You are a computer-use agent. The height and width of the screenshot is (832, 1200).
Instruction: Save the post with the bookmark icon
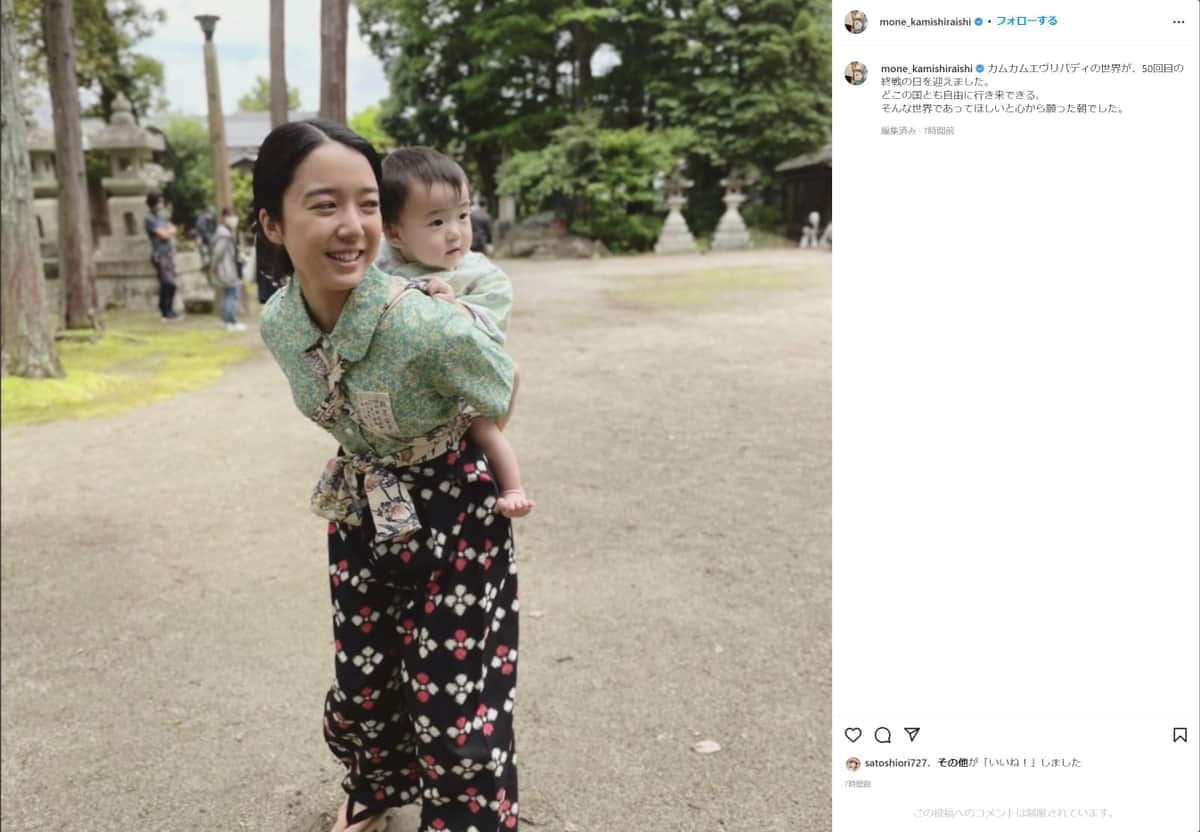click(1180, 735)
